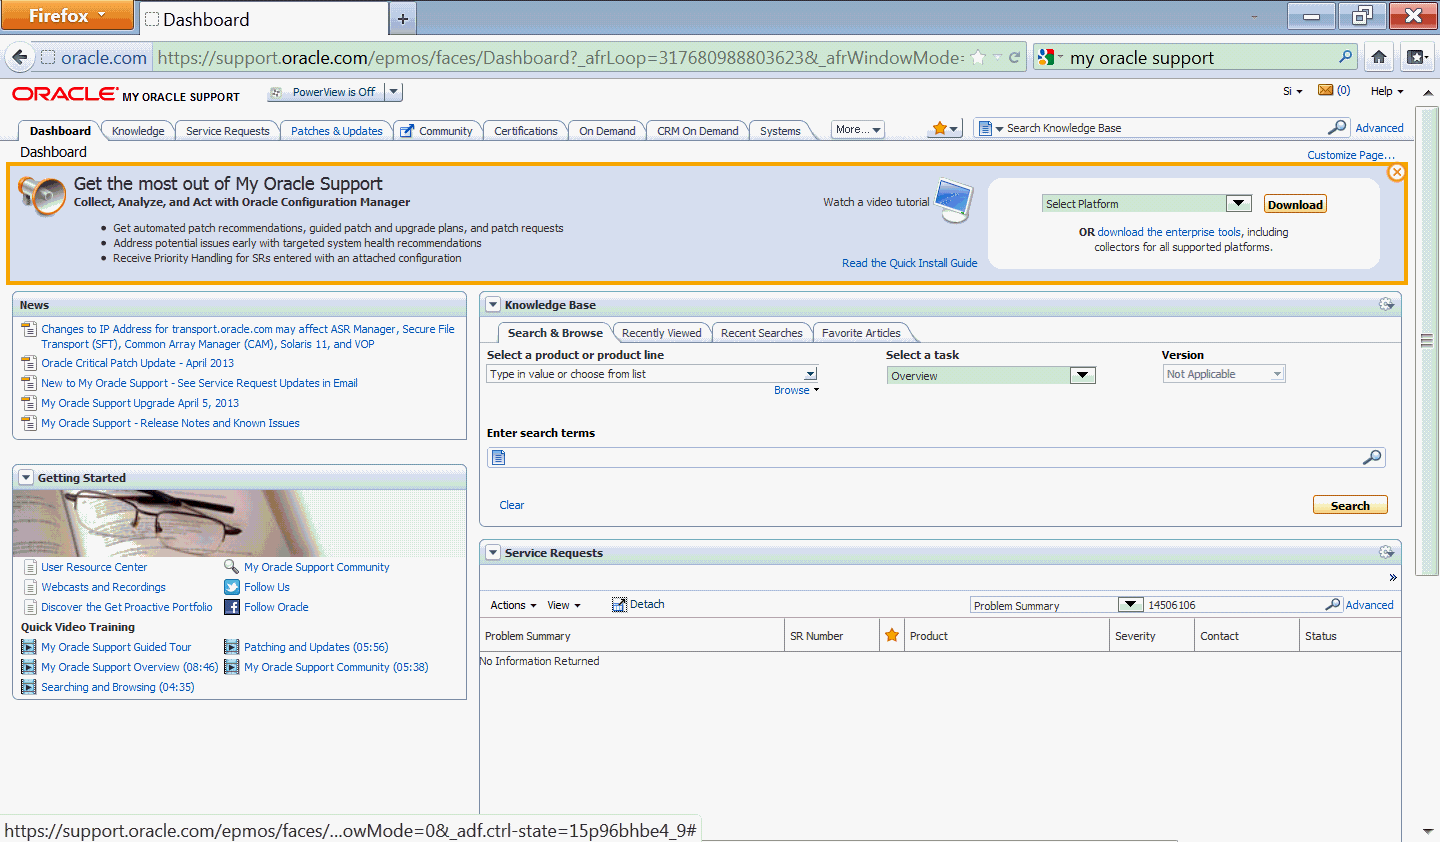Click the SR search field containing 14506106
The height and width of the screenshot is (842, 1440).
click(1234, 605)
